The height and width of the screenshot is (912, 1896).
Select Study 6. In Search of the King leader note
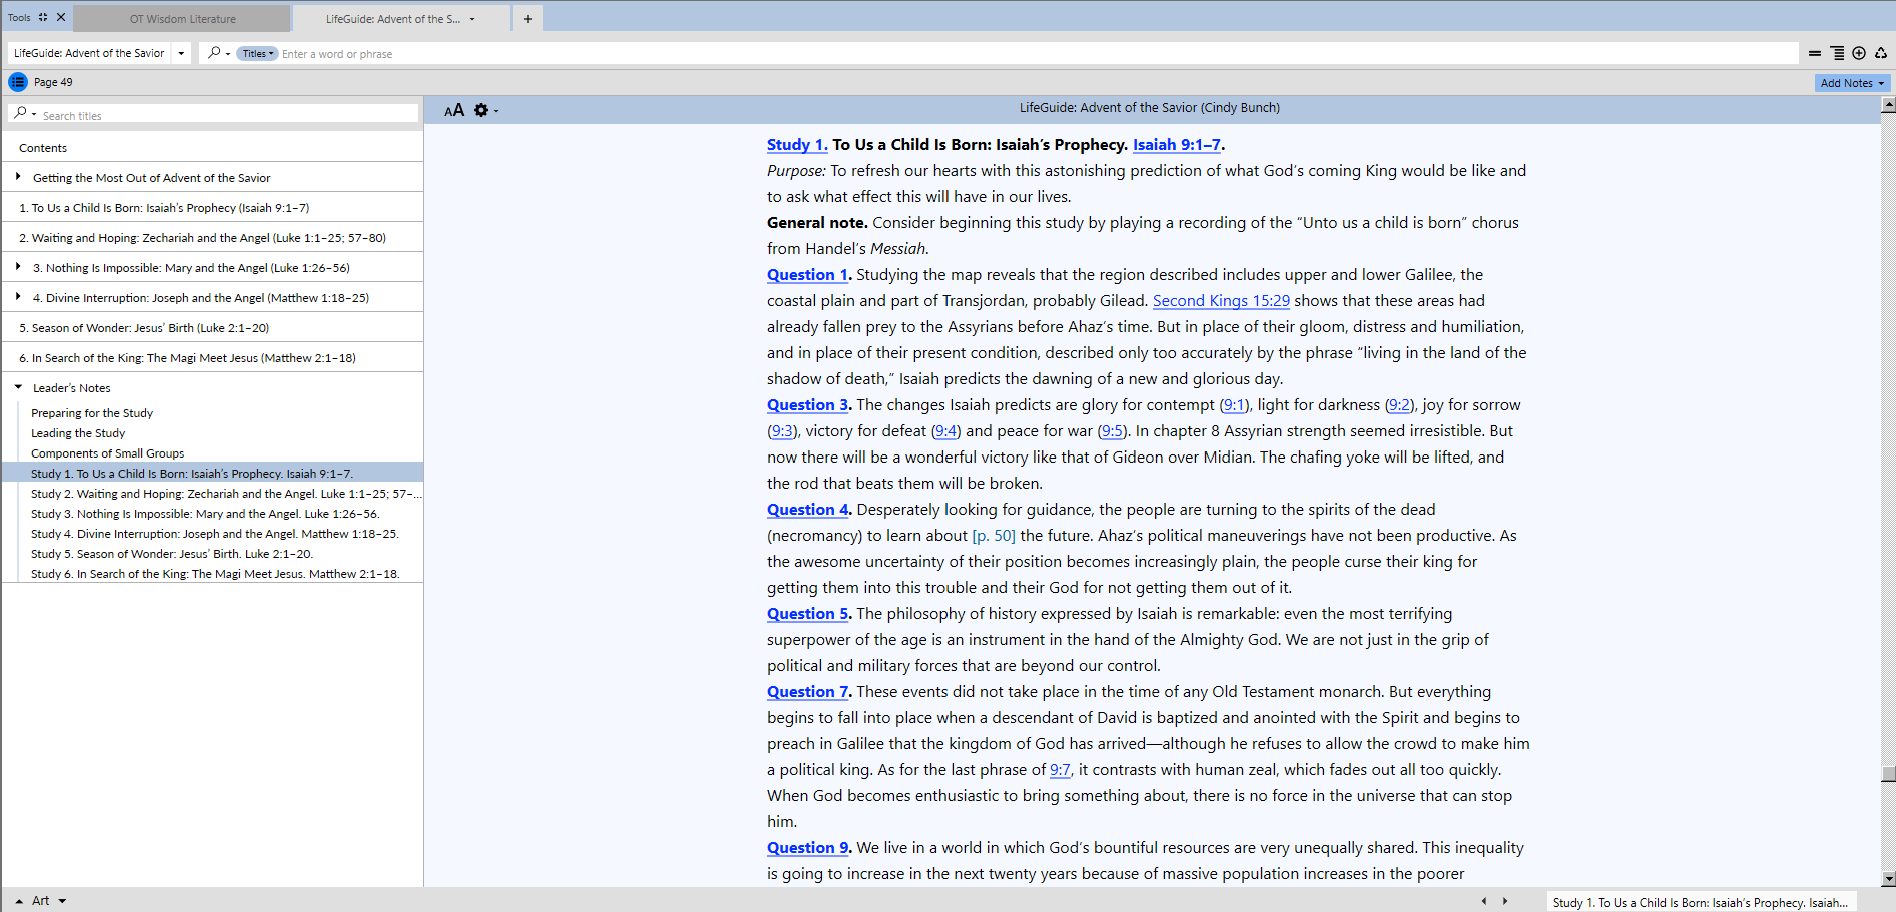(x=215, y=574)
